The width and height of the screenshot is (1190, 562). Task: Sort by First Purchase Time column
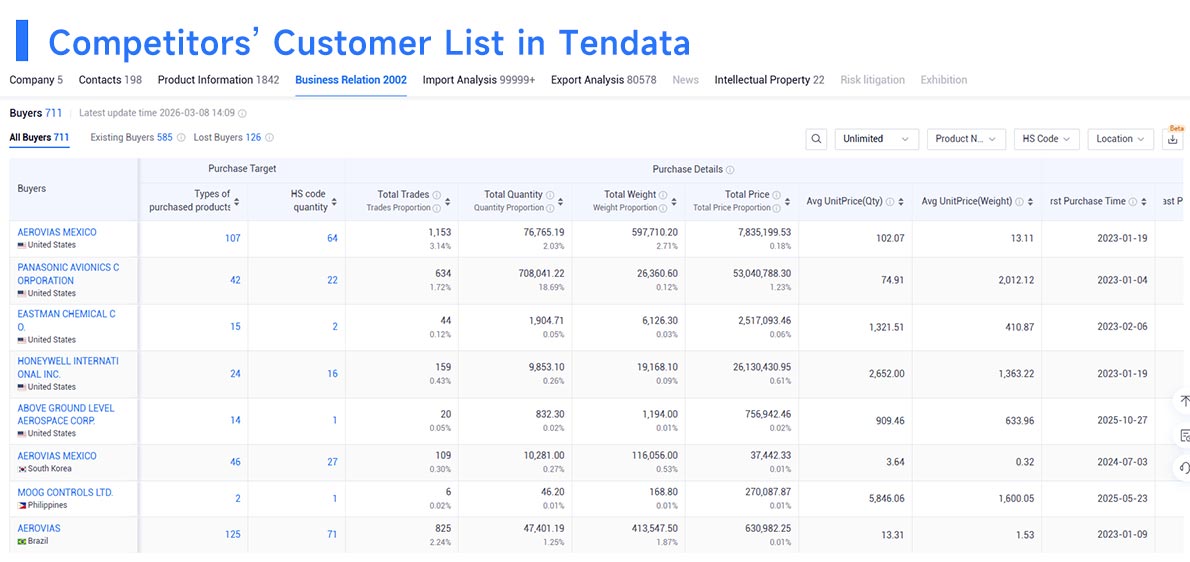pos(1144,202)
